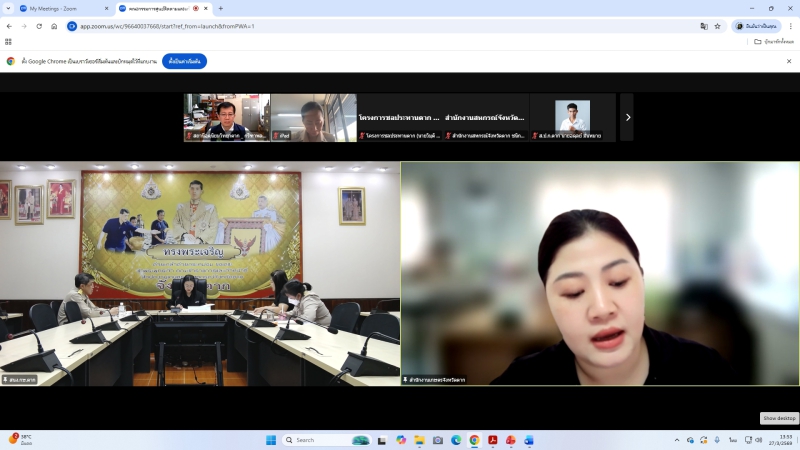This screenshot has width=800, height=450.
Task: Open the browser home page icon
Action: [54, 26]
